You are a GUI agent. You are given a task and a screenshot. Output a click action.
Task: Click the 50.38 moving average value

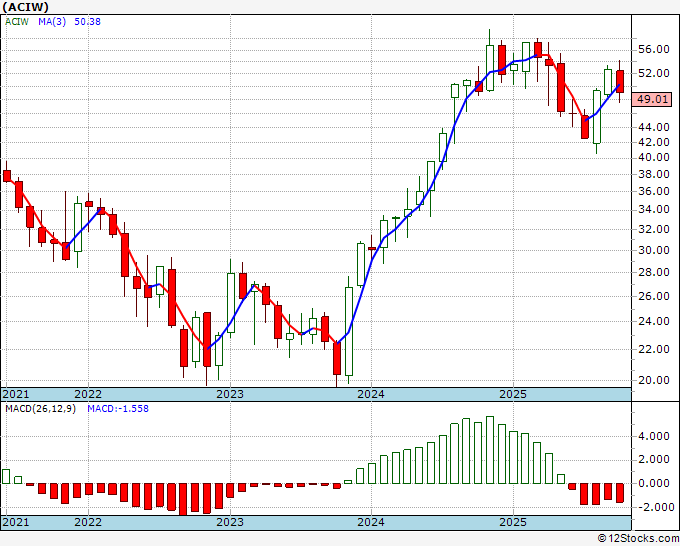pyautogui.click(x=88, y=21)
